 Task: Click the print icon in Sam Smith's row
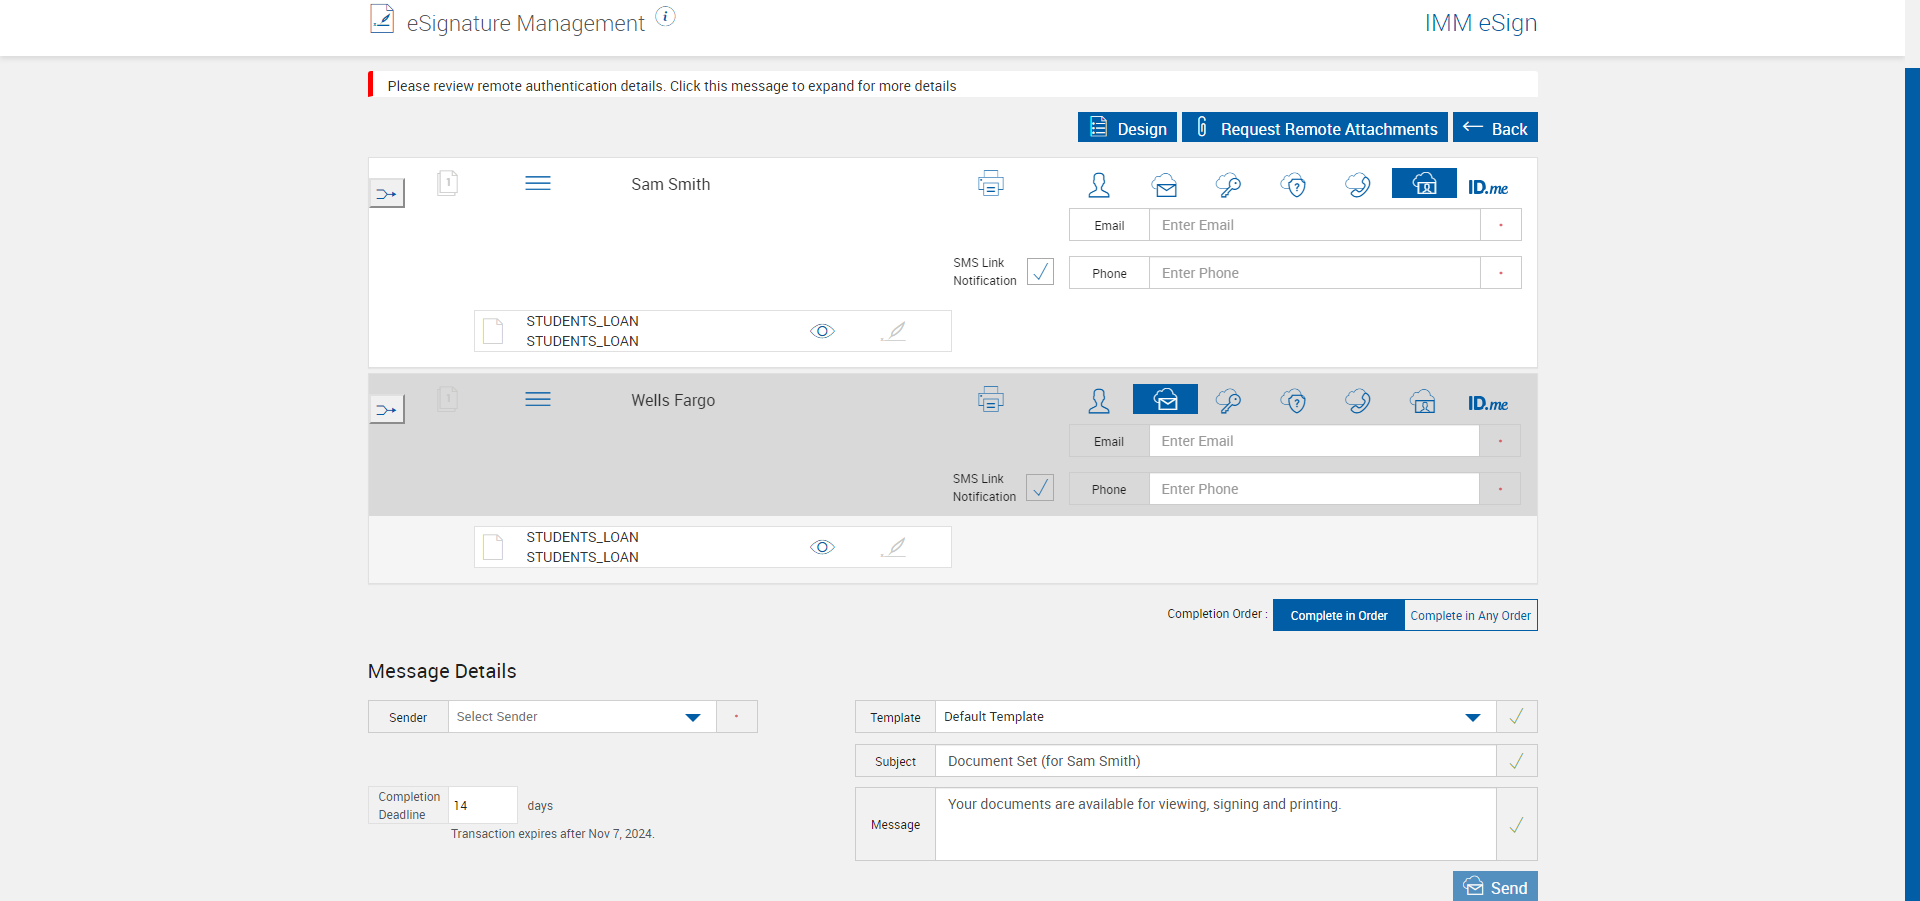[x=990, y=184]
